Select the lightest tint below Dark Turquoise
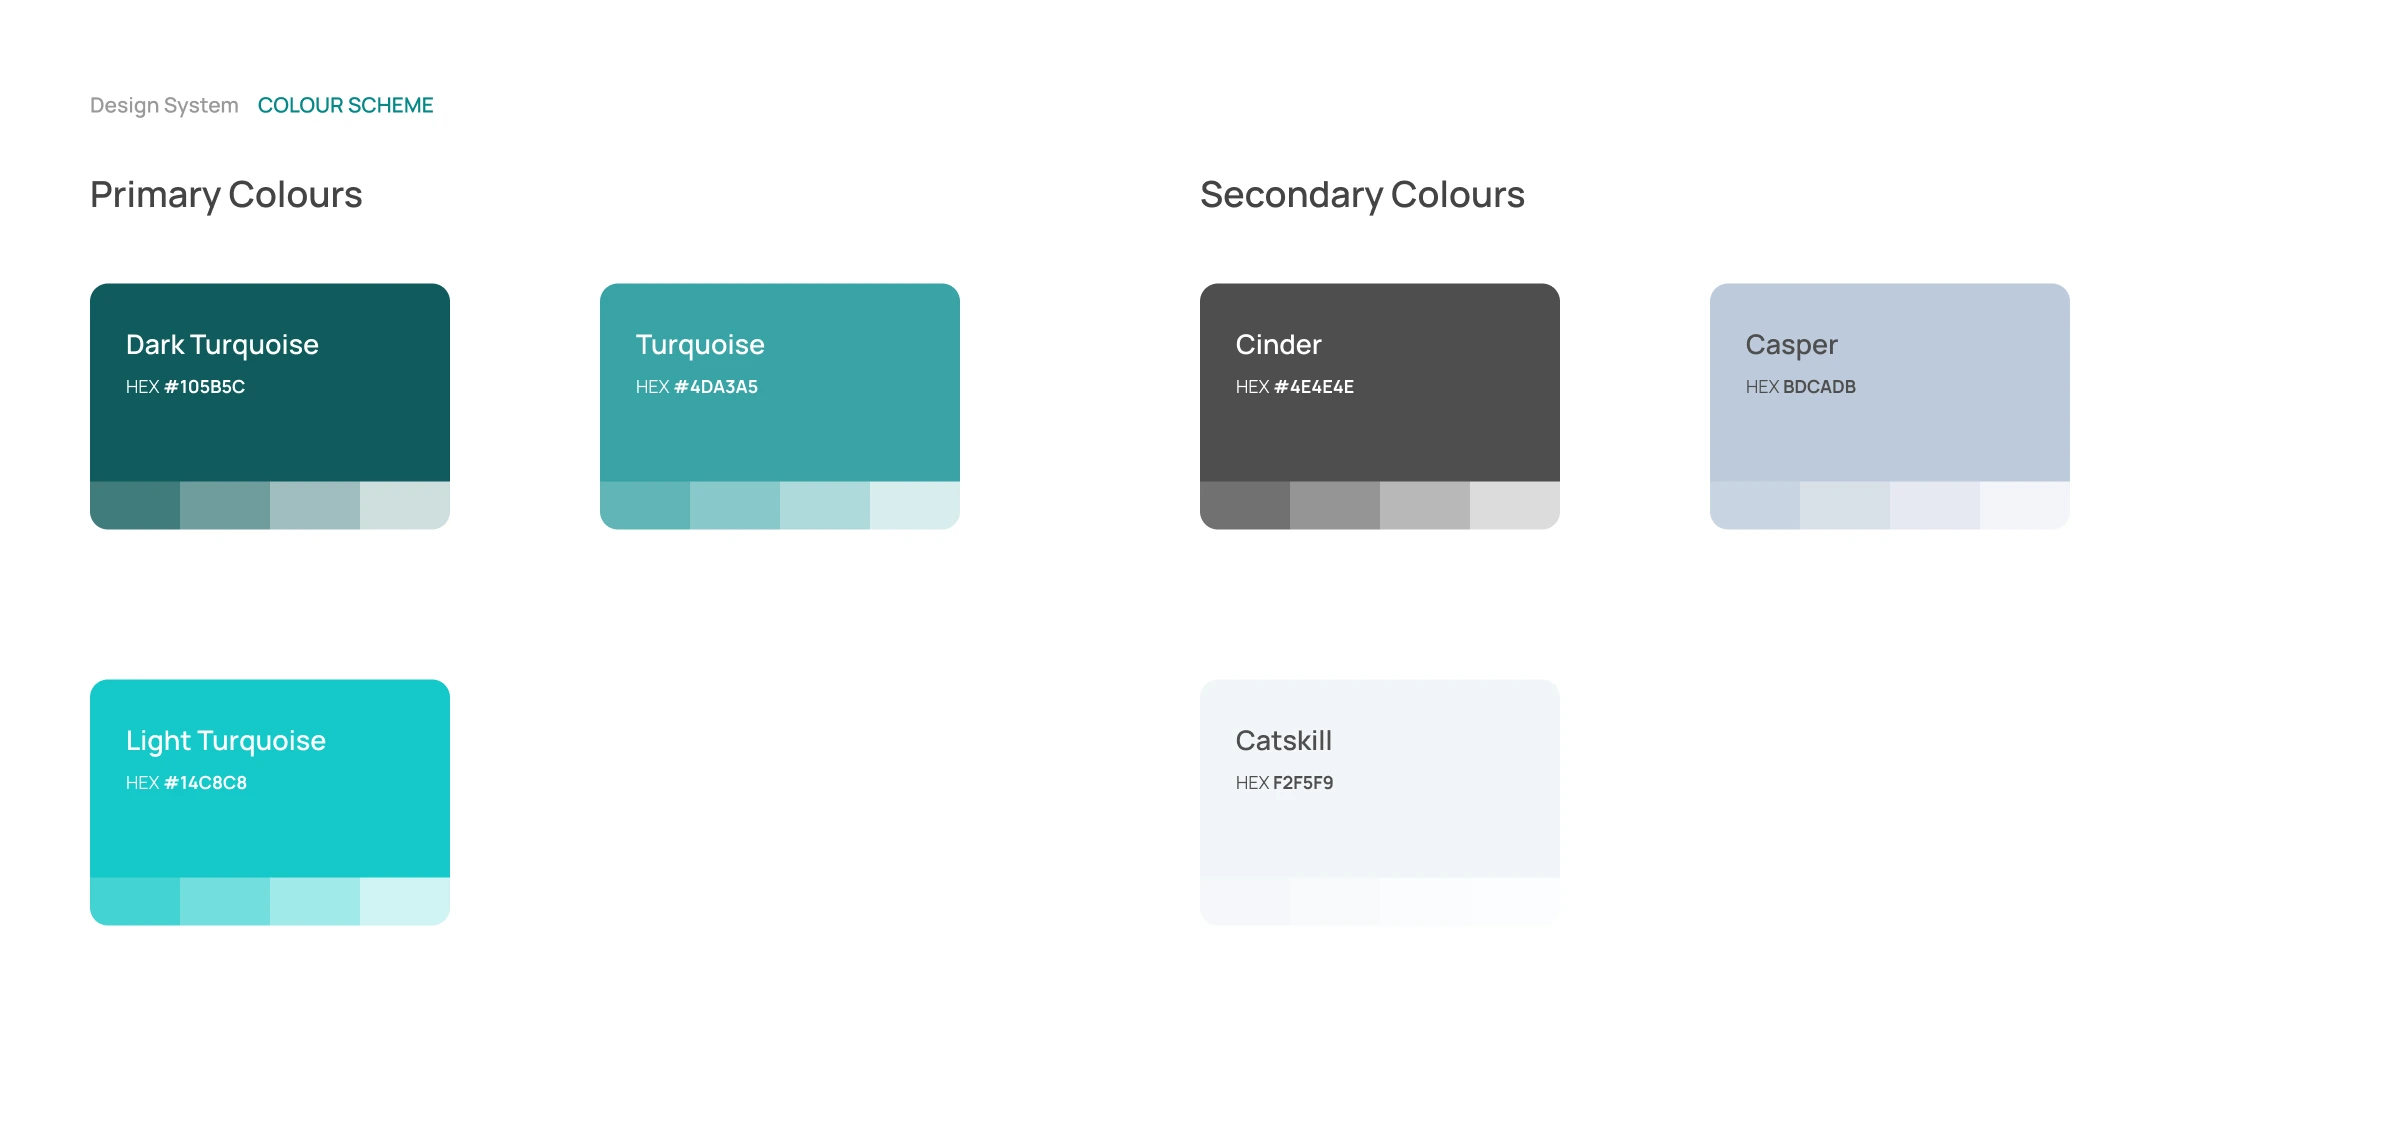2400x1134 pixels. 405,505
